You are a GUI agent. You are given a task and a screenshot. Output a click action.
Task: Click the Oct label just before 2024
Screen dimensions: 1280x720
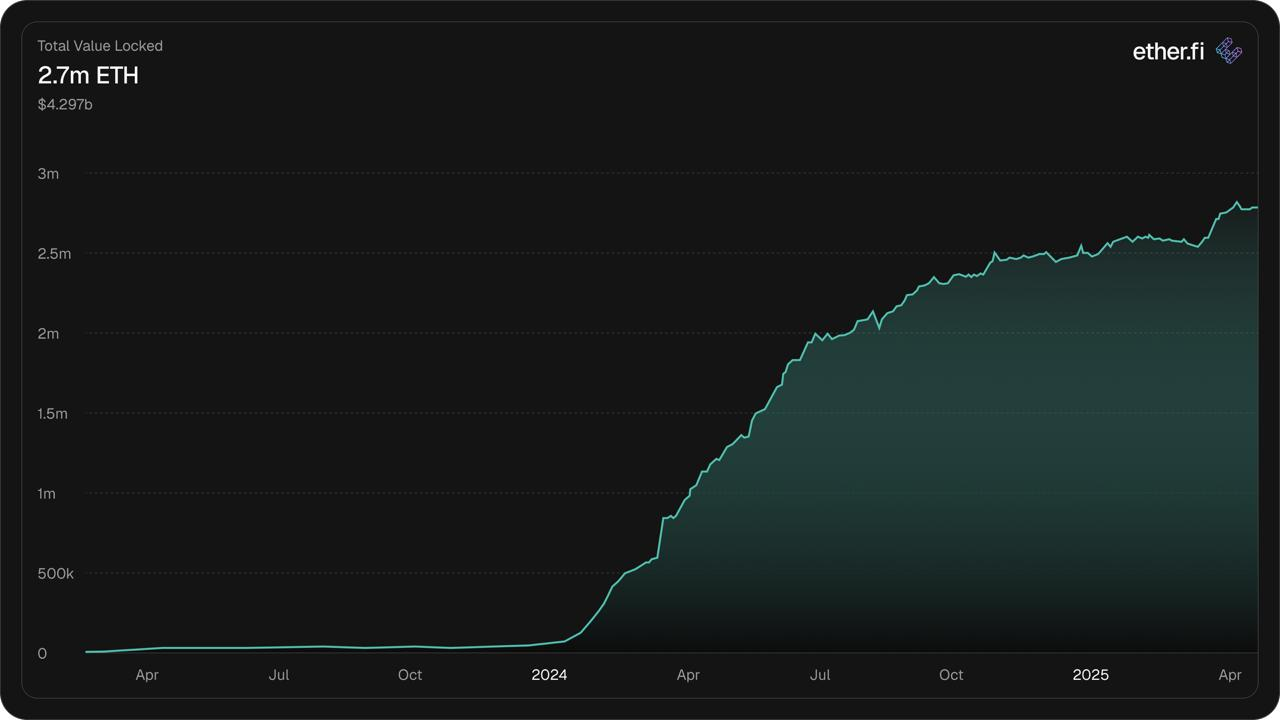(x=410, y=675)
